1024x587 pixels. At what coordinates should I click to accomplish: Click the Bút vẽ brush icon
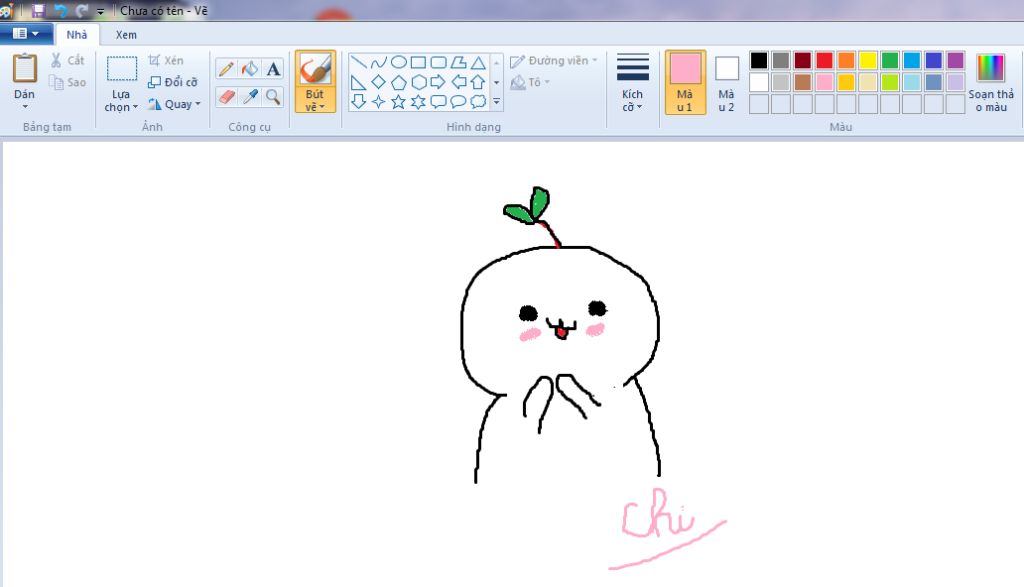click(x=315, y=69)
